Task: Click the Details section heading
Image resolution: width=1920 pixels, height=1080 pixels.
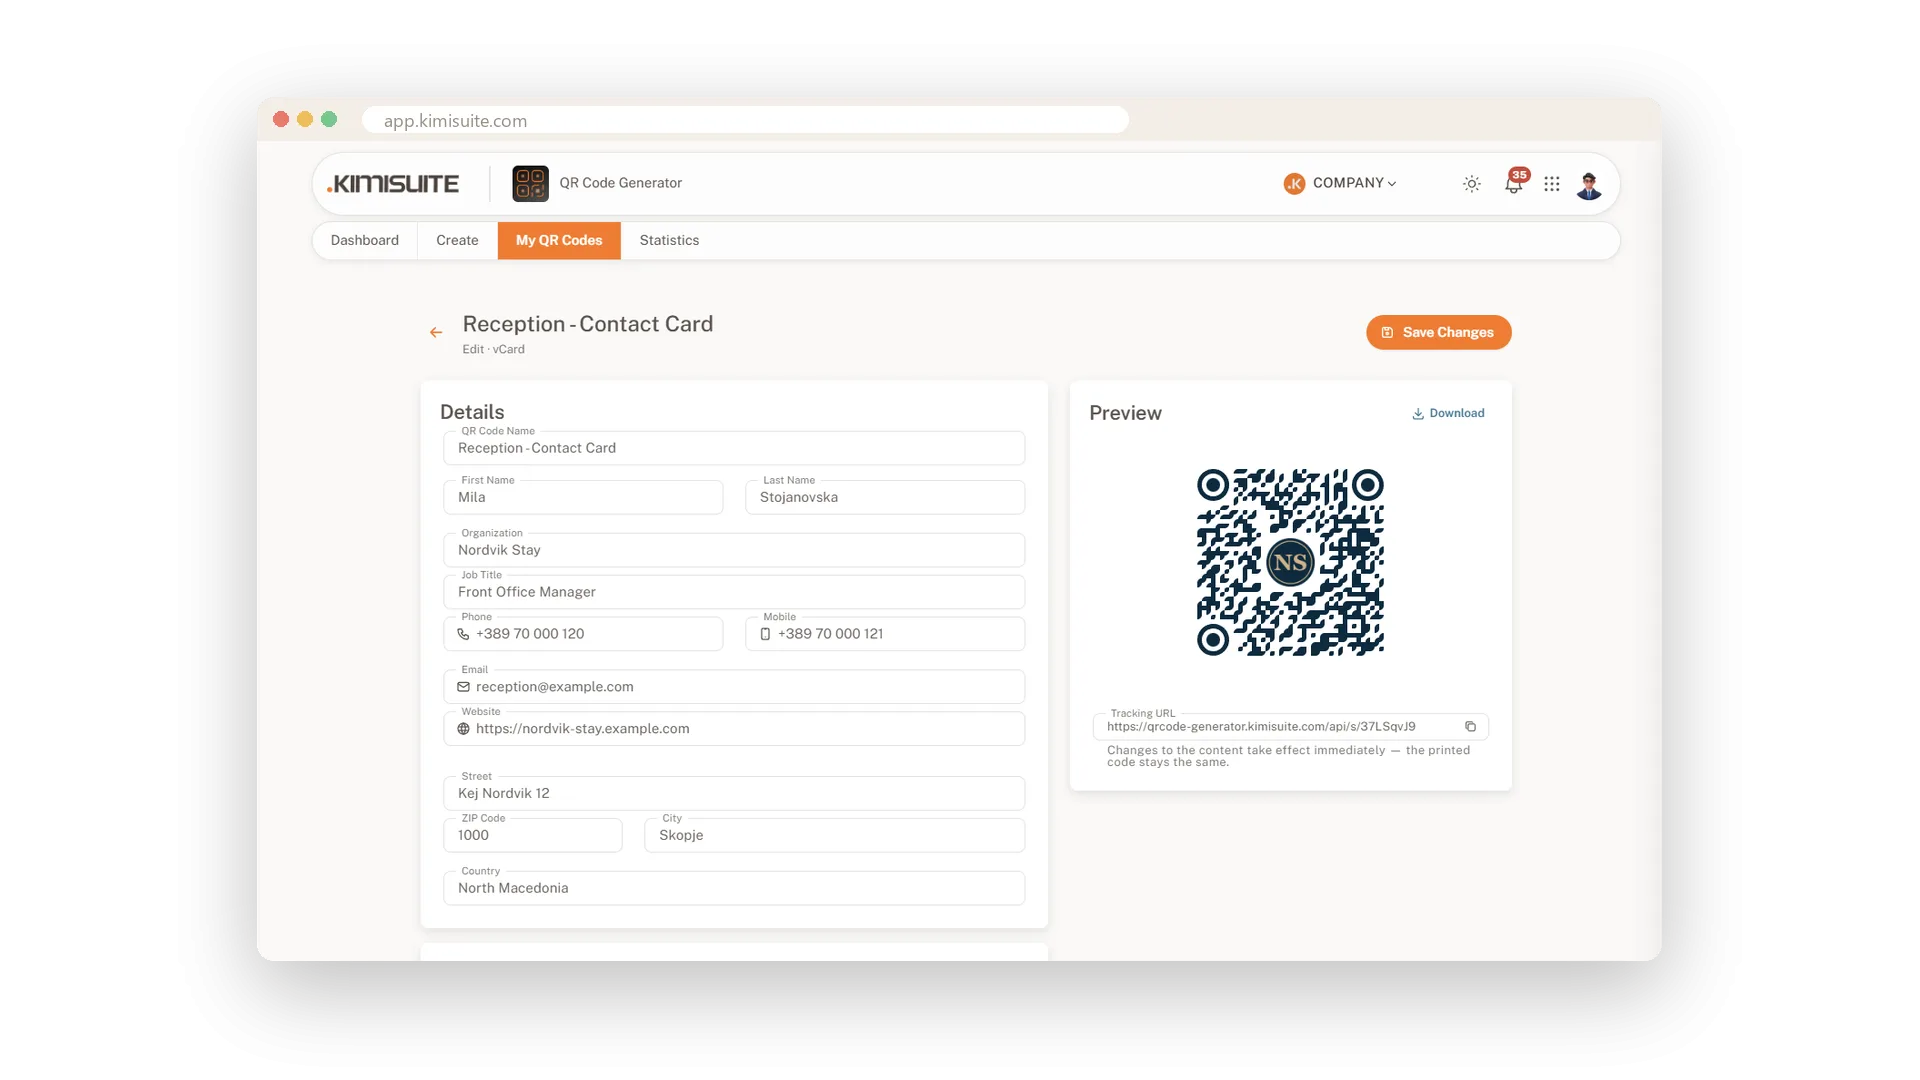Action: click(472, 412)
